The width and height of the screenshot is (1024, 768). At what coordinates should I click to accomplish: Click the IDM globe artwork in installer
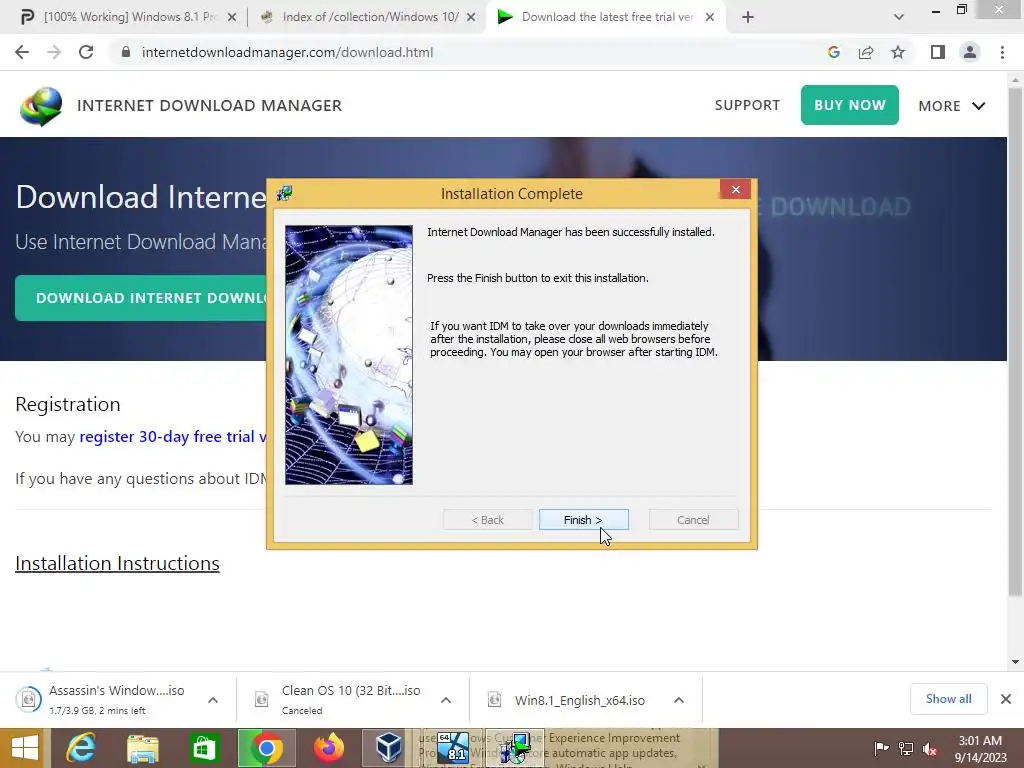349,355
